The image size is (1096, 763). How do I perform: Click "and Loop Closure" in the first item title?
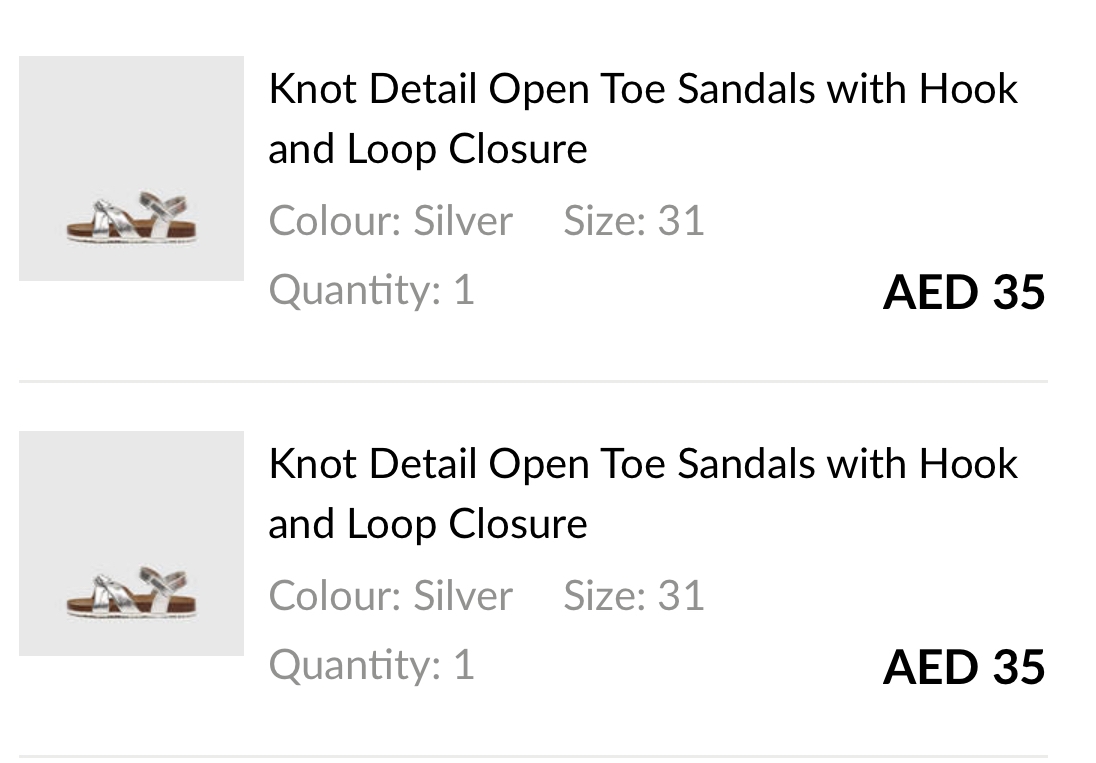428,149
